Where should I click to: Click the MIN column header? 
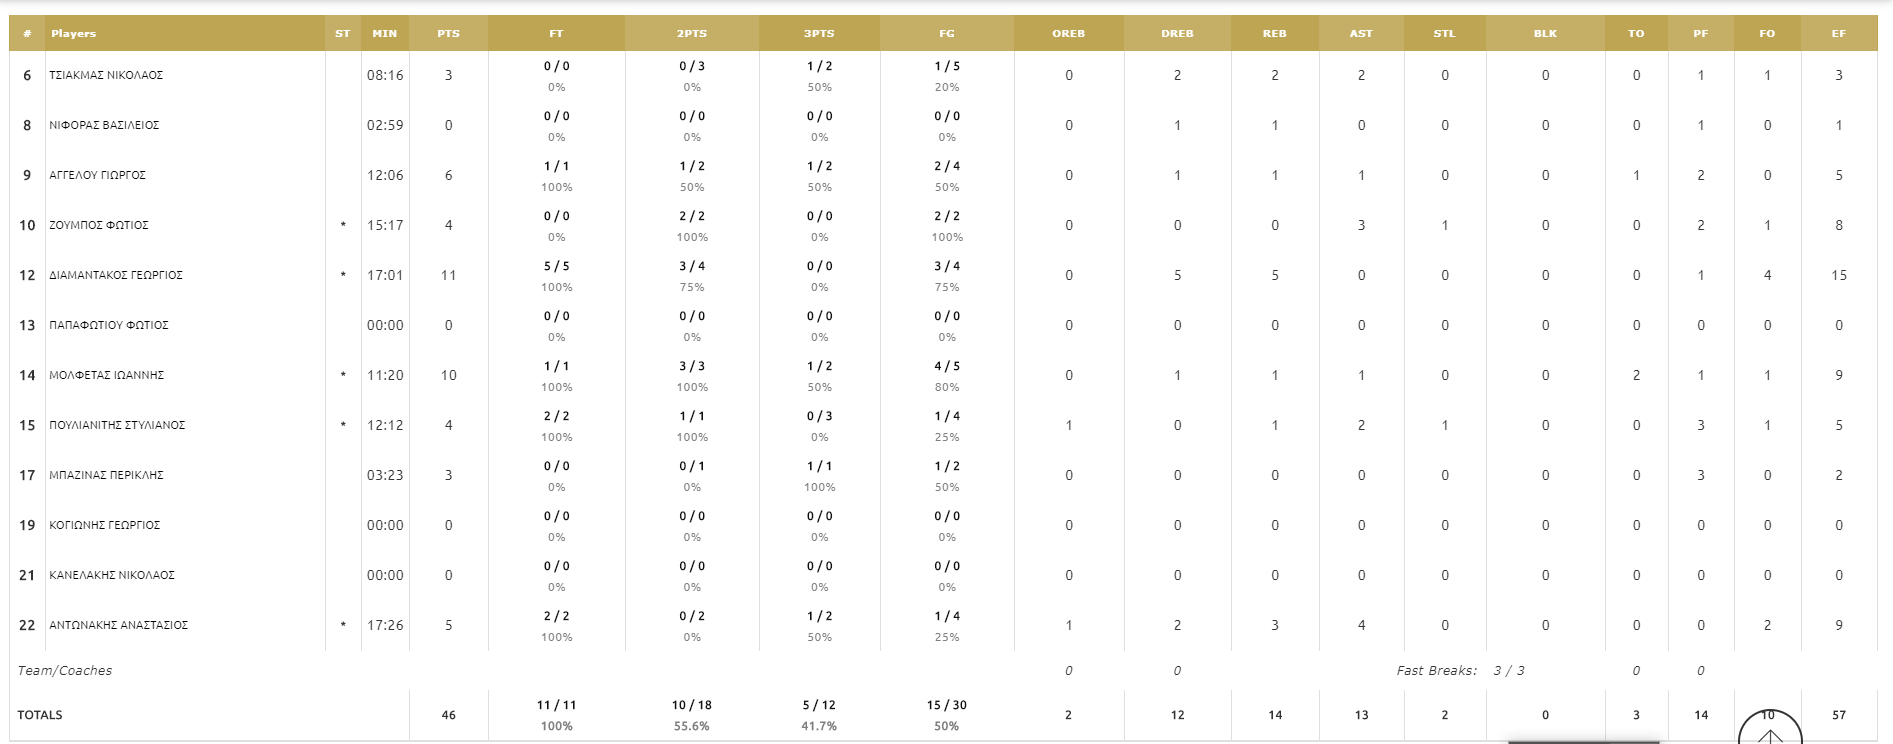[384, 34]
